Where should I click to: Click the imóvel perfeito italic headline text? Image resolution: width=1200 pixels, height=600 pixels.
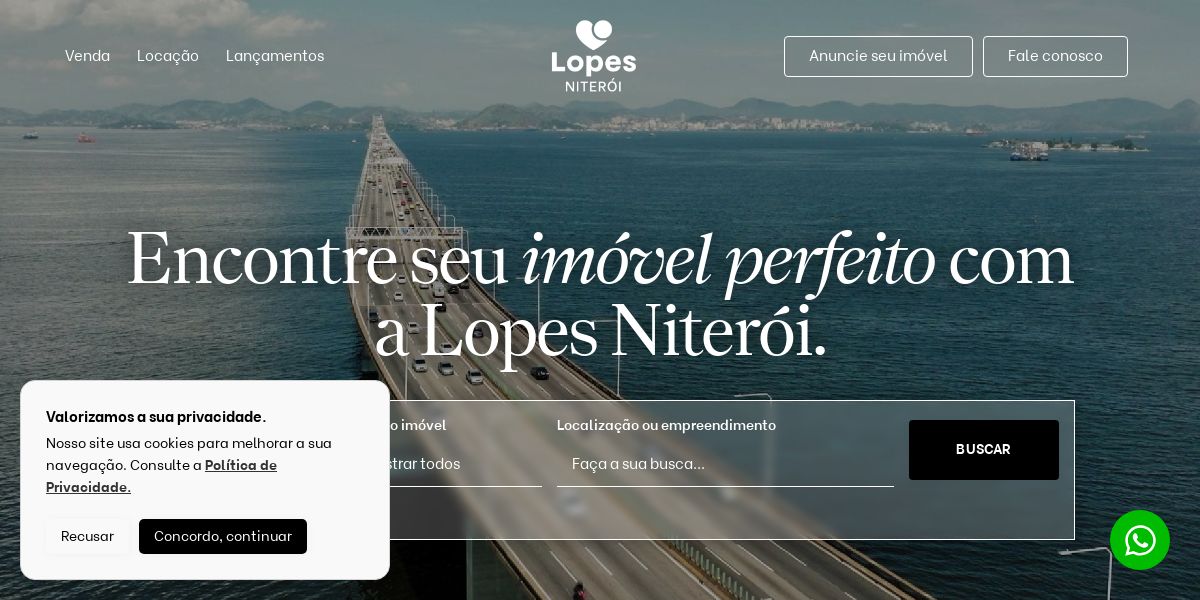click(x=729, y=260)
